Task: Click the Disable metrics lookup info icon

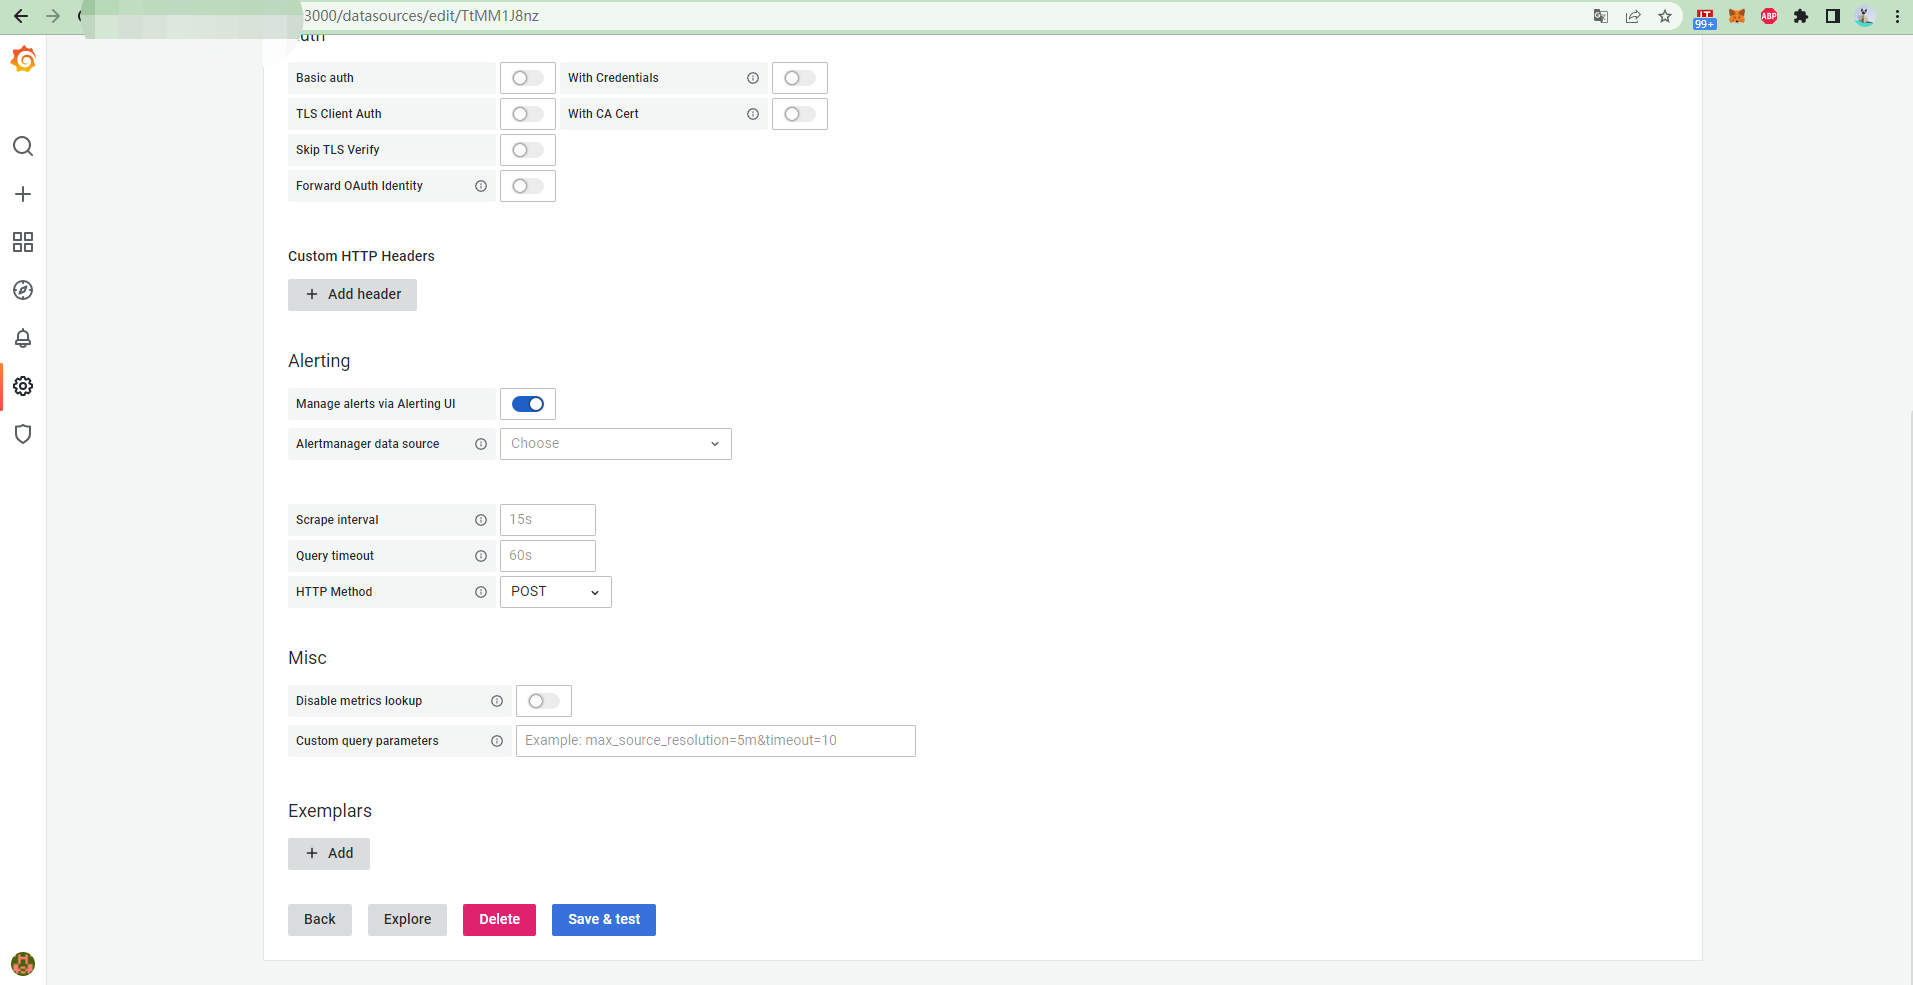Action: [x=497, y=701]
